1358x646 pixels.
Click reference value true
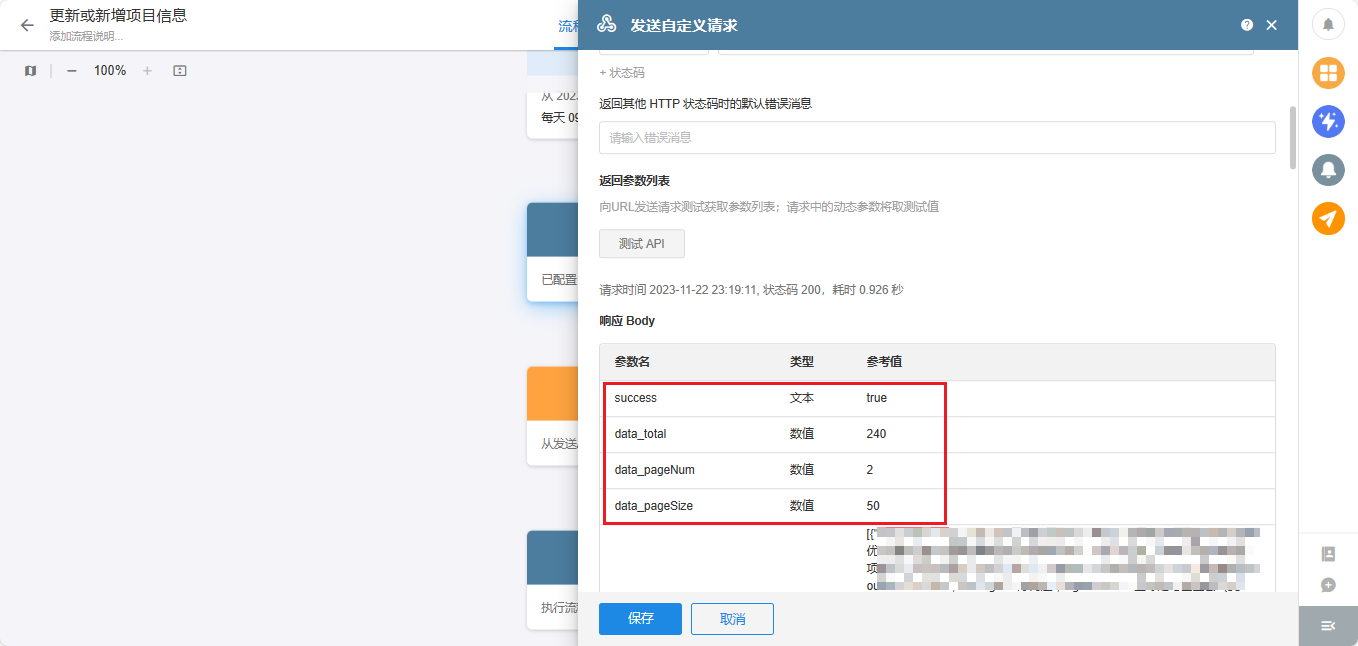point(876,398)
